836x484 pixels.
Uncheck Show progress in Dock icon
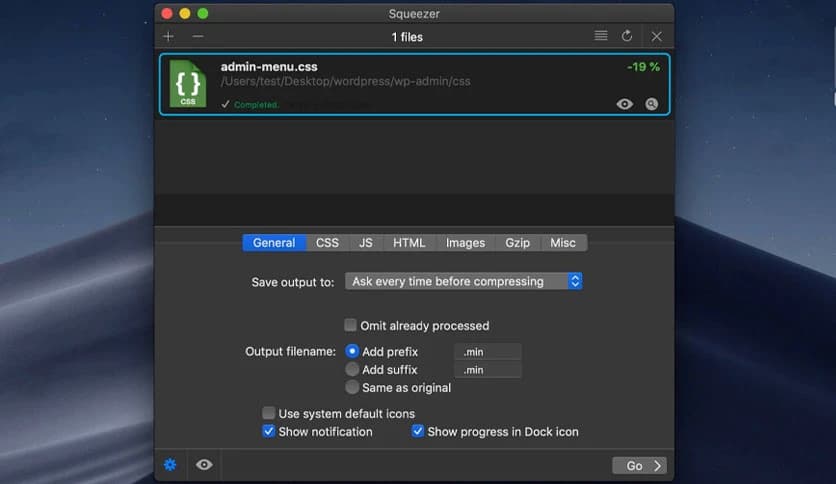pos(418,432)
